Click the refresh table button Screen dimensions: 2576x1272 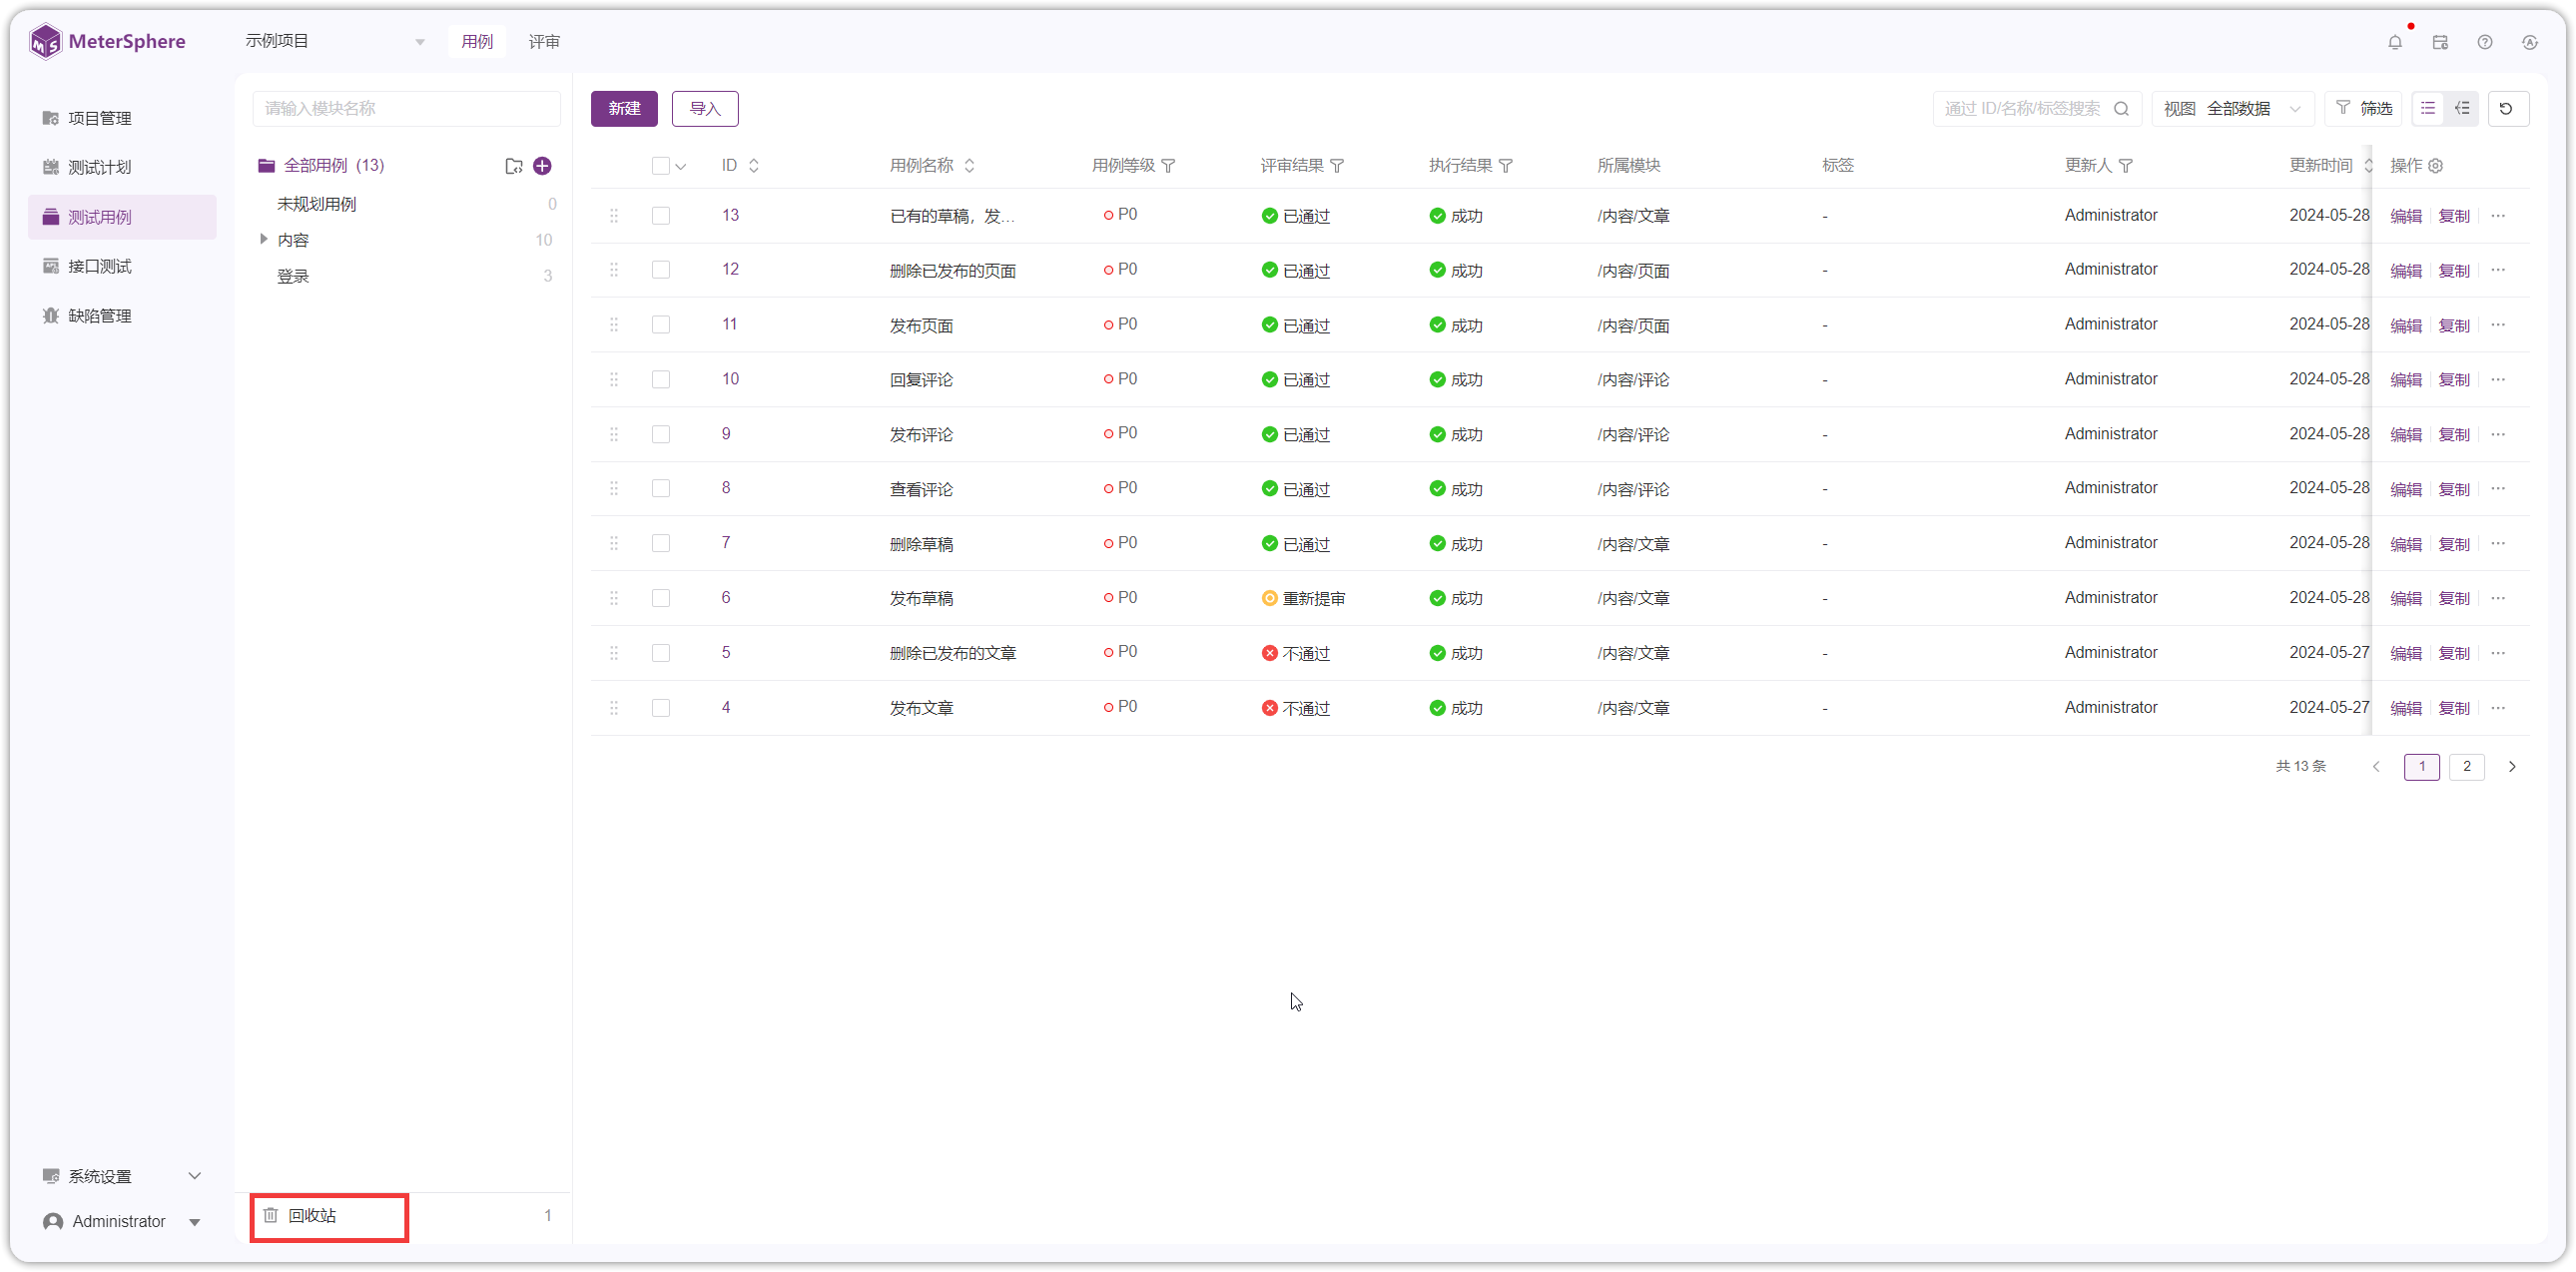click(x=2507, y=108)
